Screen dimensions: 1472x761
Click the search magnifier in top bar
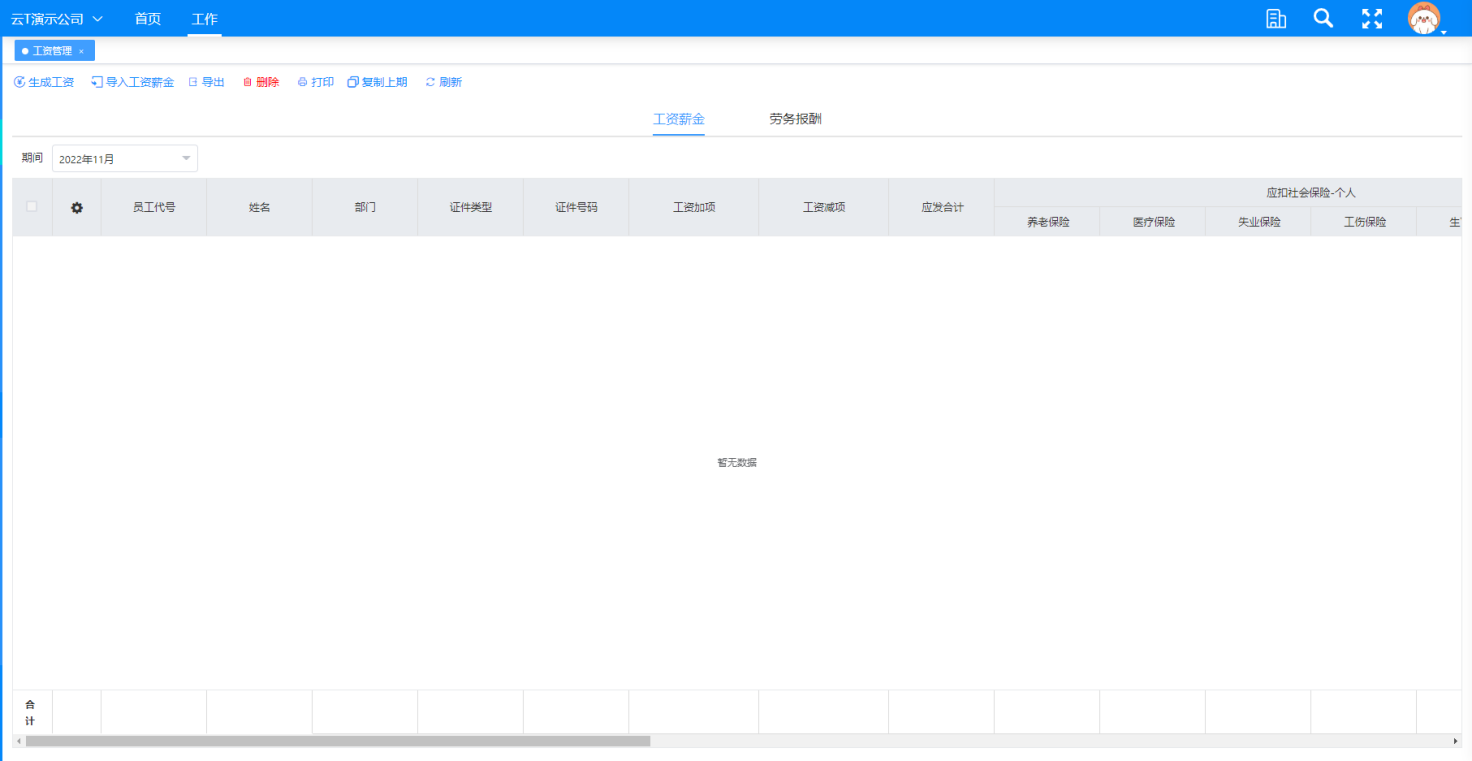[1323, 18]
